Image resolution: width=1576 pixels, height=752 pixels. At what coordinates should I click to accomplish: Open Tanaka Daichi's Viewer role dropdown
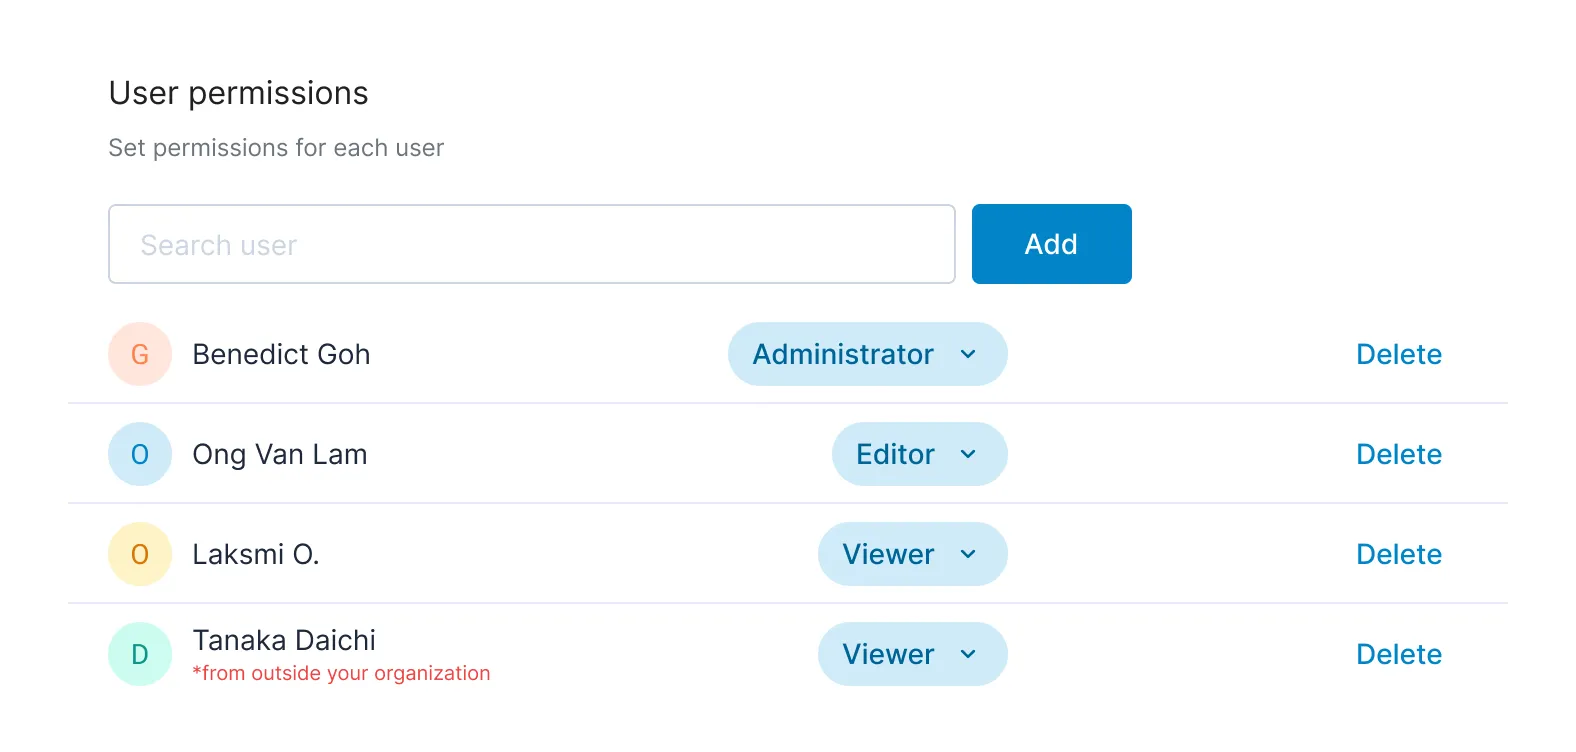pos(912,654)
